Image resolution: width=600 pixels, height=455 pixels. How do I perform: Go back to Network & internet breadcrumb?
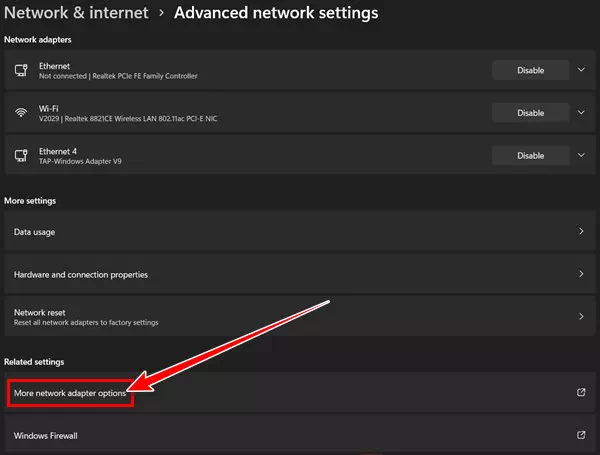(76, 13)
